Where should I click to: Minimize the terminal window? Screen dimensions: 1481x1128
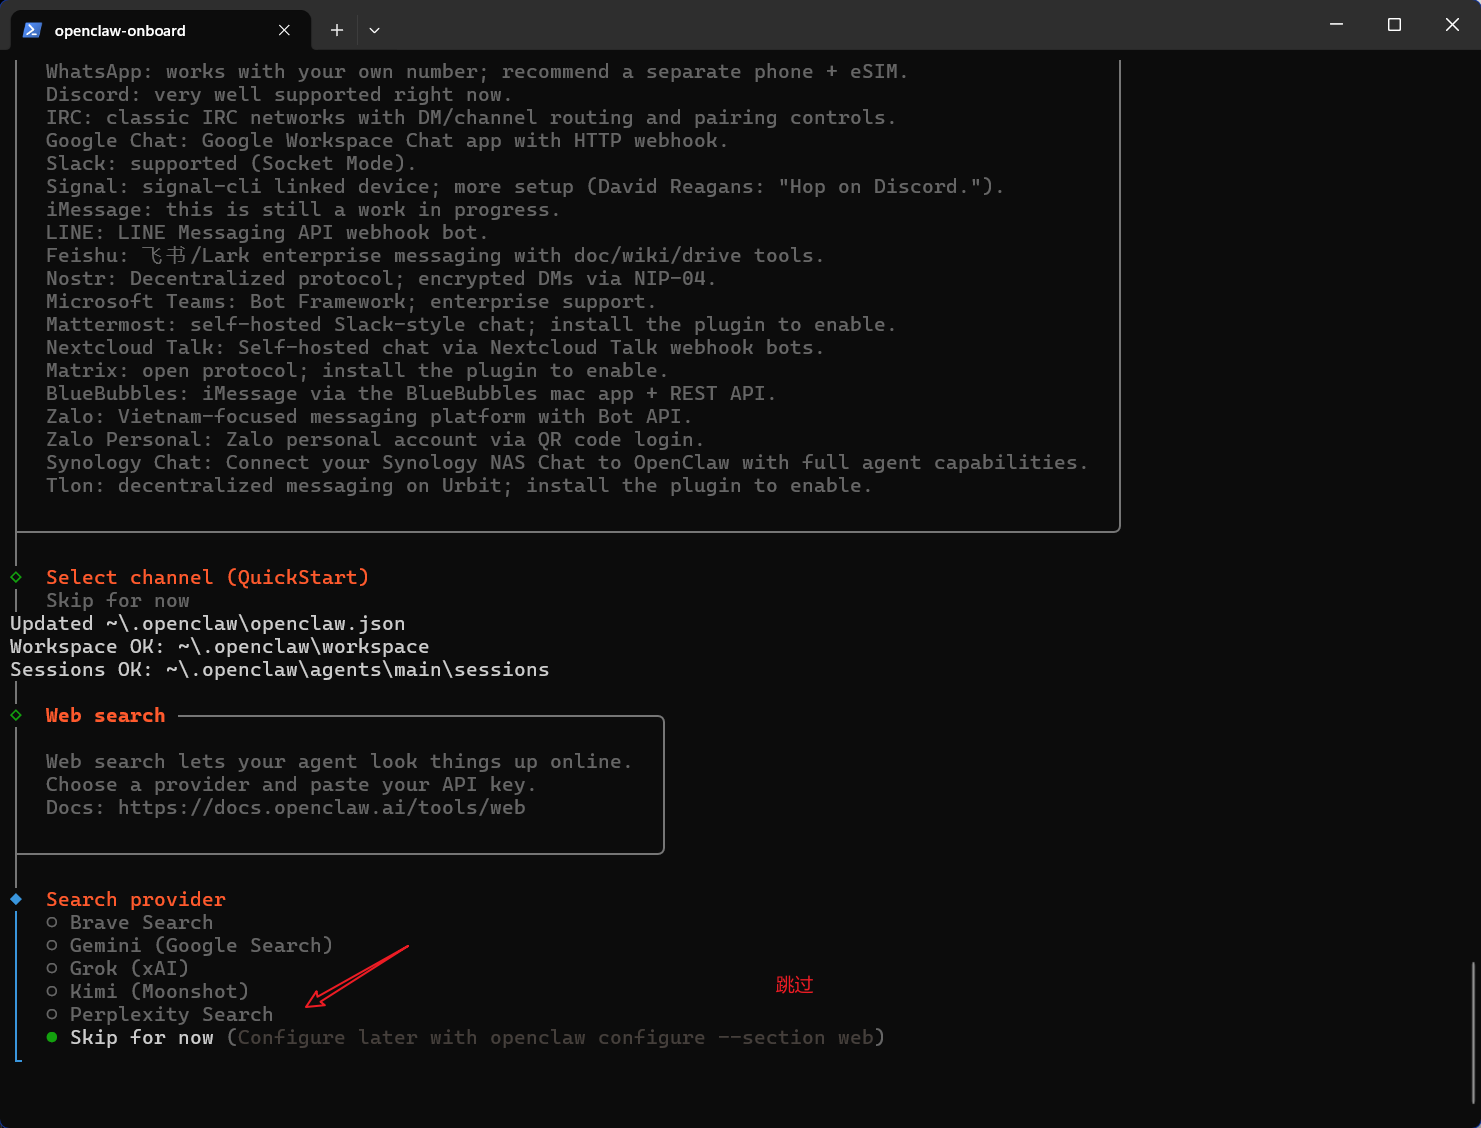point(1336,24)
